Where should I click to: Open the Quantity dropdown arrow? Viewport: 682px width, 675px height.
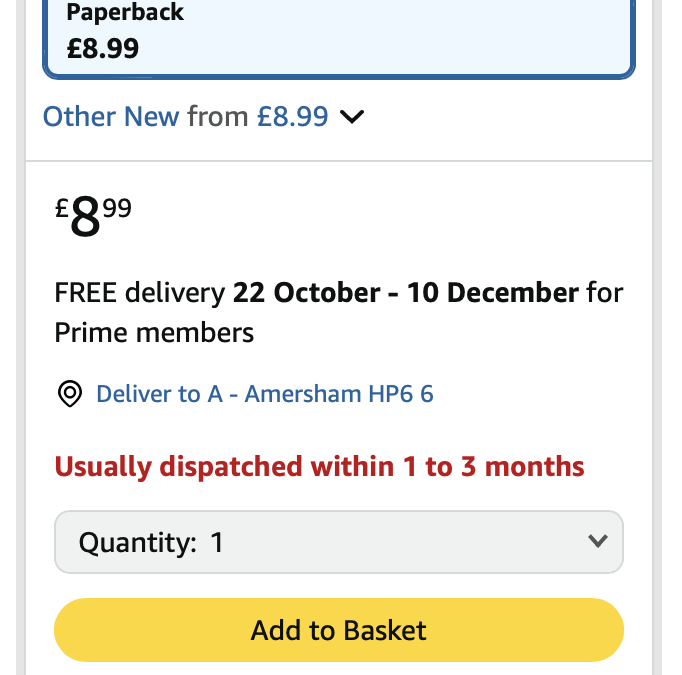coord(598,542)
